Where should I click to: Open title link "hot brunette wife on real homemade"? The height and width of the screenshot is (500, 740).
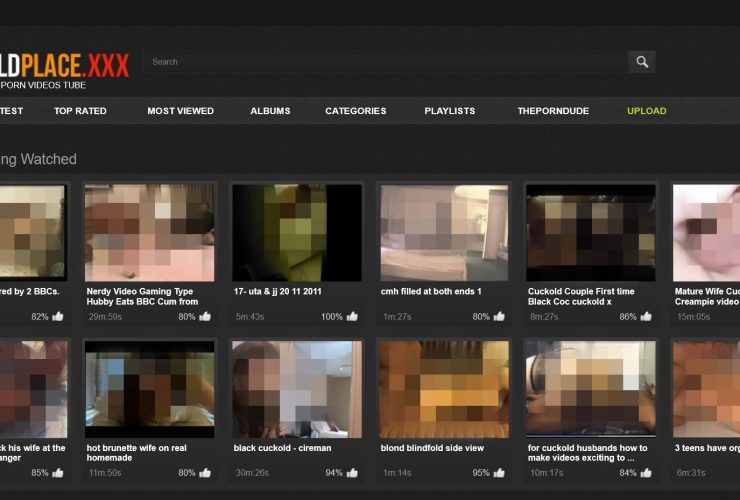coord(136,453)
